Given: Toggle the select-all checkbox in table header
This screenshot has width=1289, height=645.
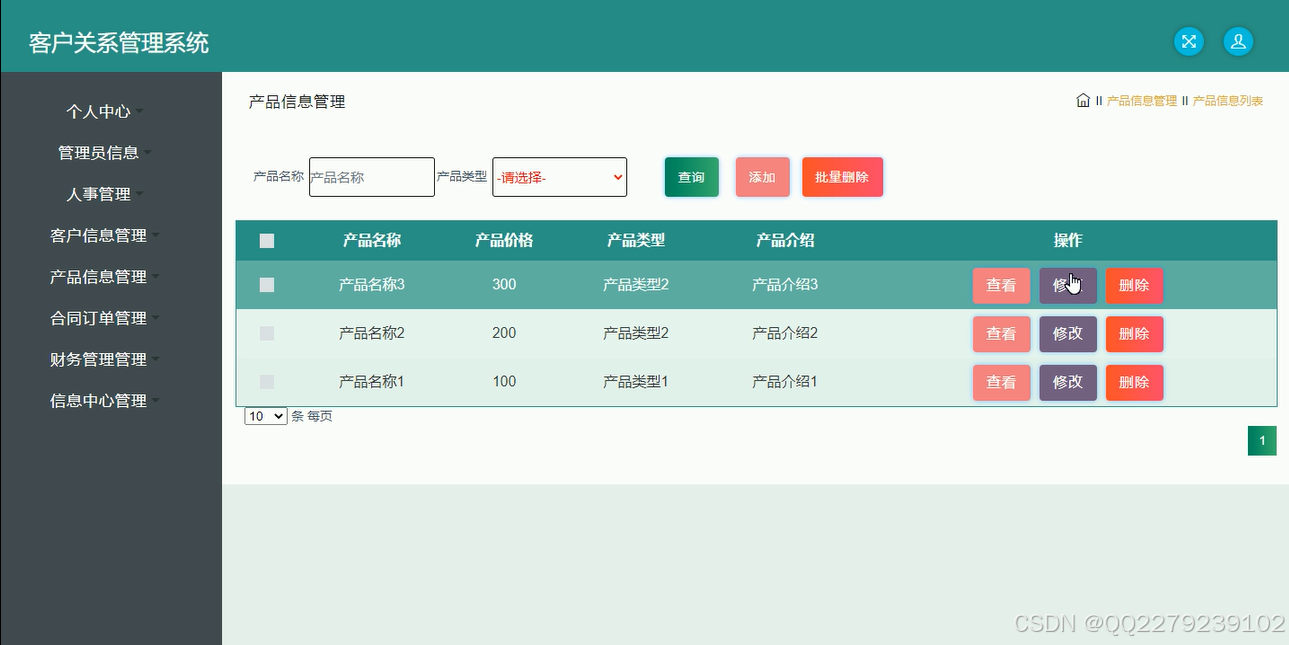Looking at the screenshot, I should pos(267,240).
